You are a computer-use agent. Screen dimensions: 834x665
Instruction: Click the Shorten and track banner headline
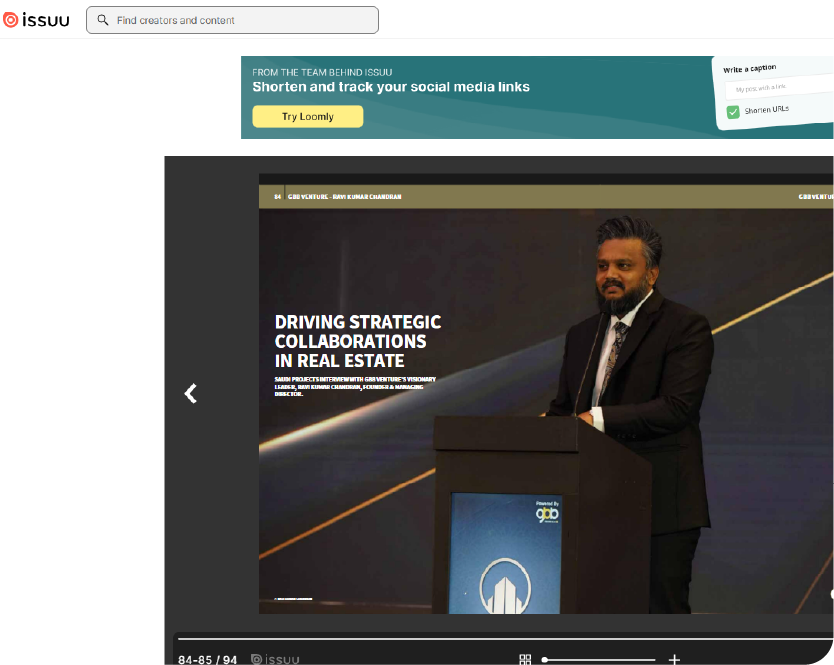coord(391,87)
